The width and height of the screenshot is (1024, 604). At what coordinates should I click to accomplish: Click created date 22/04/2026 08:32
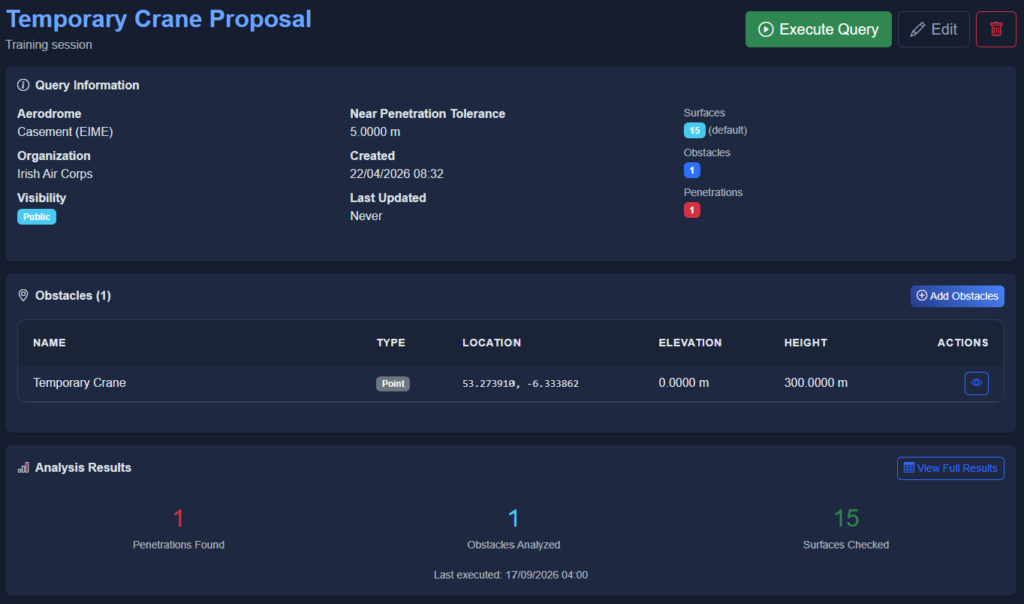tap(396, 174)
